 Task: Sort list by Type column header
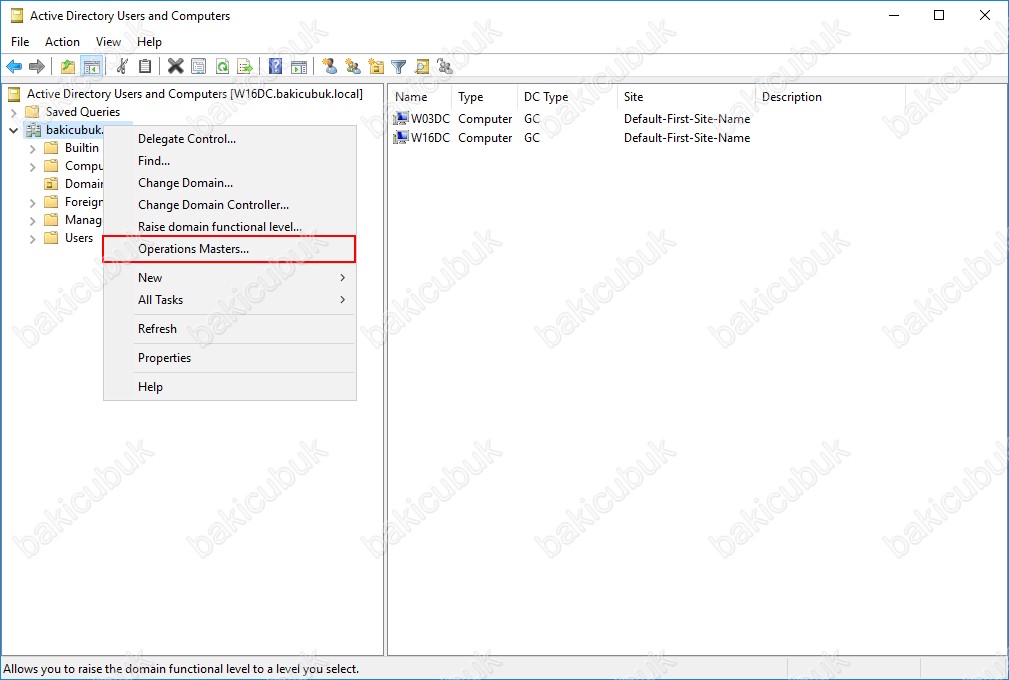[484, 96]
